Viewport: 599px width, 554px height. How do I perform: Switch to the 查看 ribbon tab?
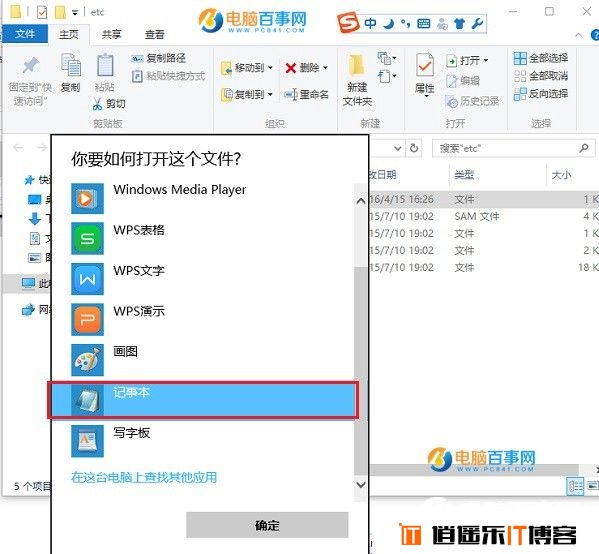coord(155,34)
